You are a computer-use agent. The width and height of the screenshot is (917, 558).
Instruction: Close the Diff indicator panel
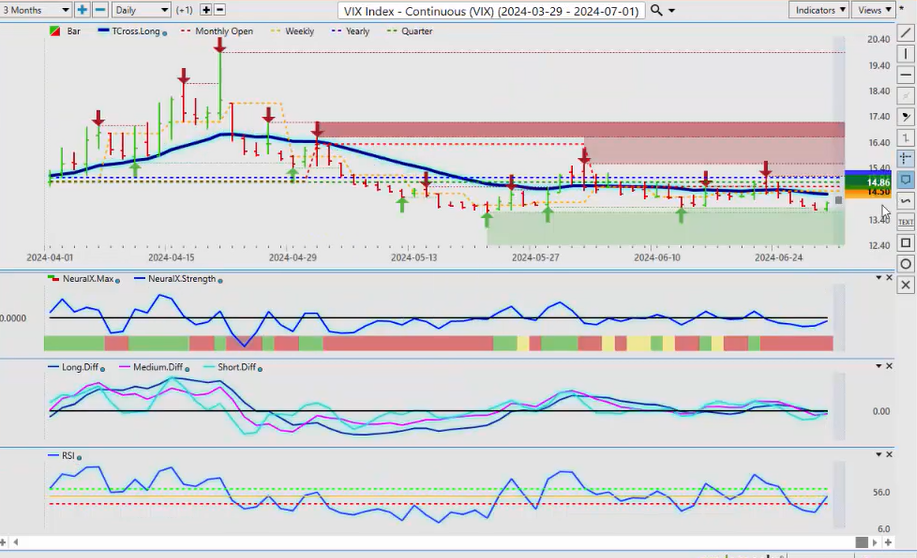[889, 366]
